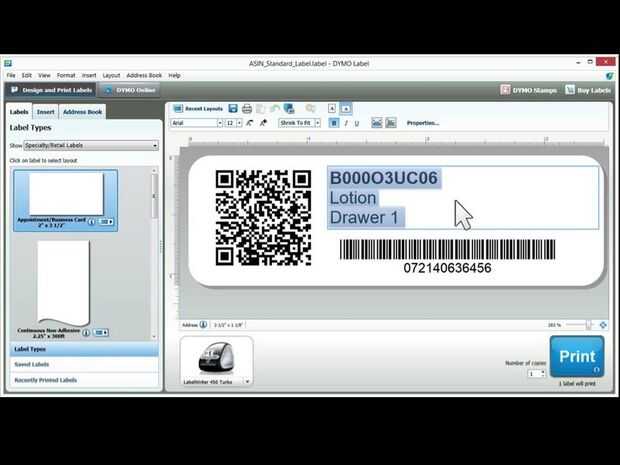Click the label list scrollbar thumb
The width and height of the screenshot is (620, 465).
[154, 196]
